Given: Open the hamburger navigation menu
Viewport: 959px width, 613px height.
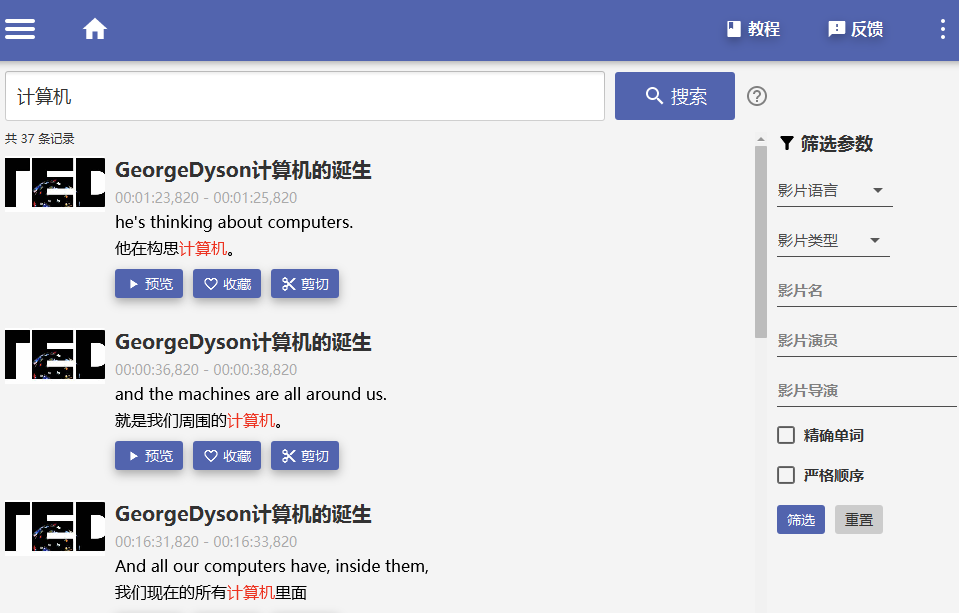Looking at the screenshot, I should (20, 29).
